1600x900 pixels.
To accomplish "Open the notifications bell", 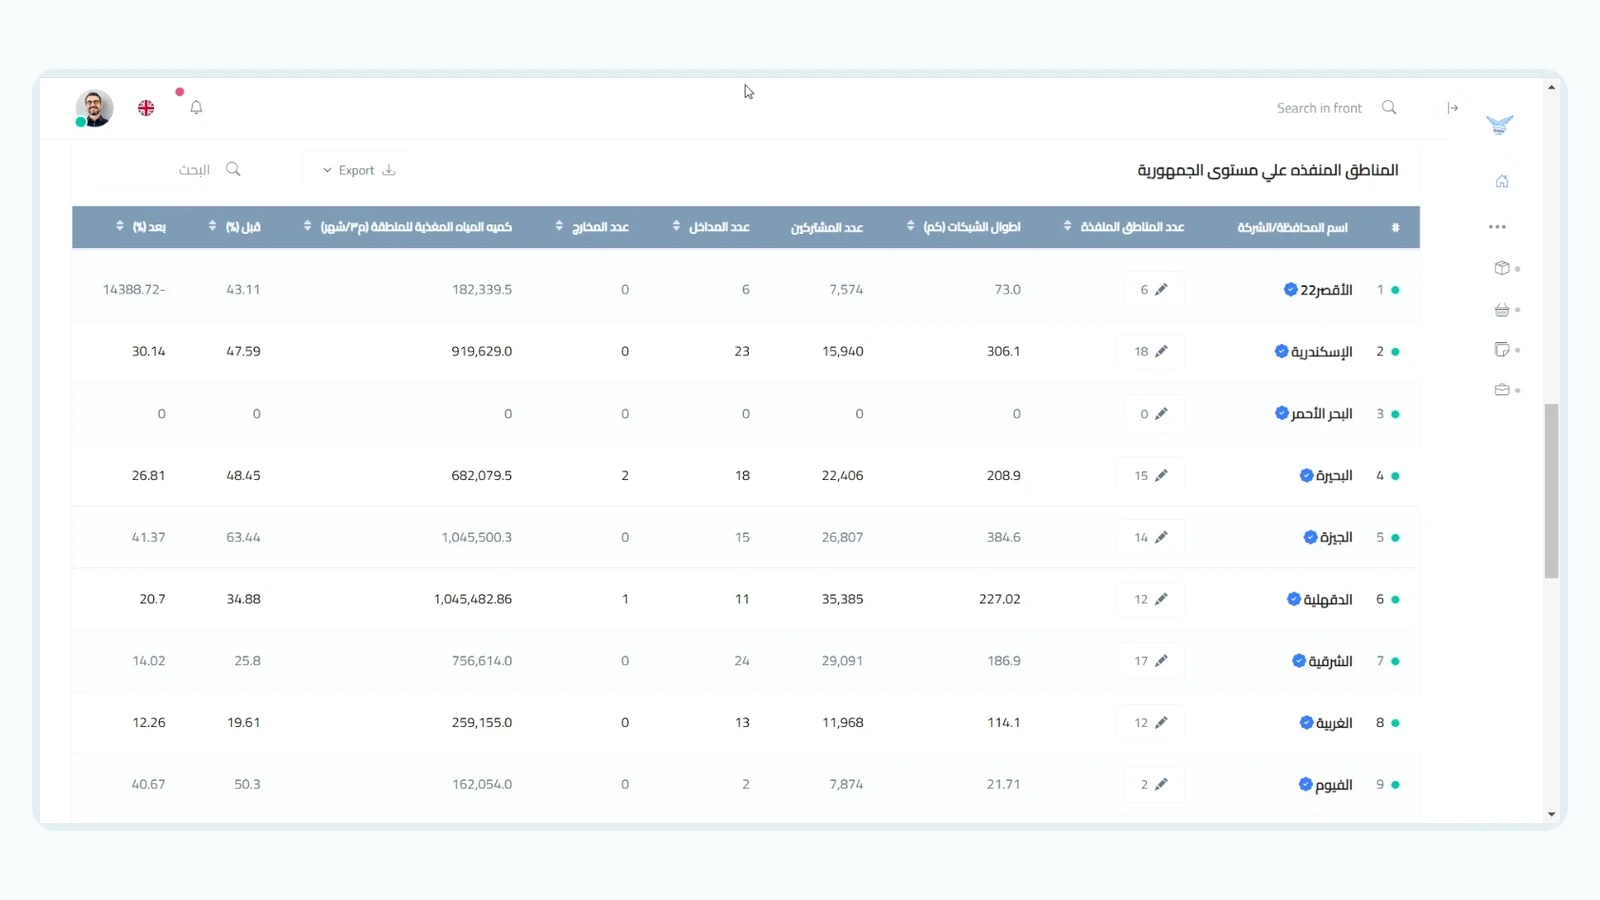I will 196,108.
